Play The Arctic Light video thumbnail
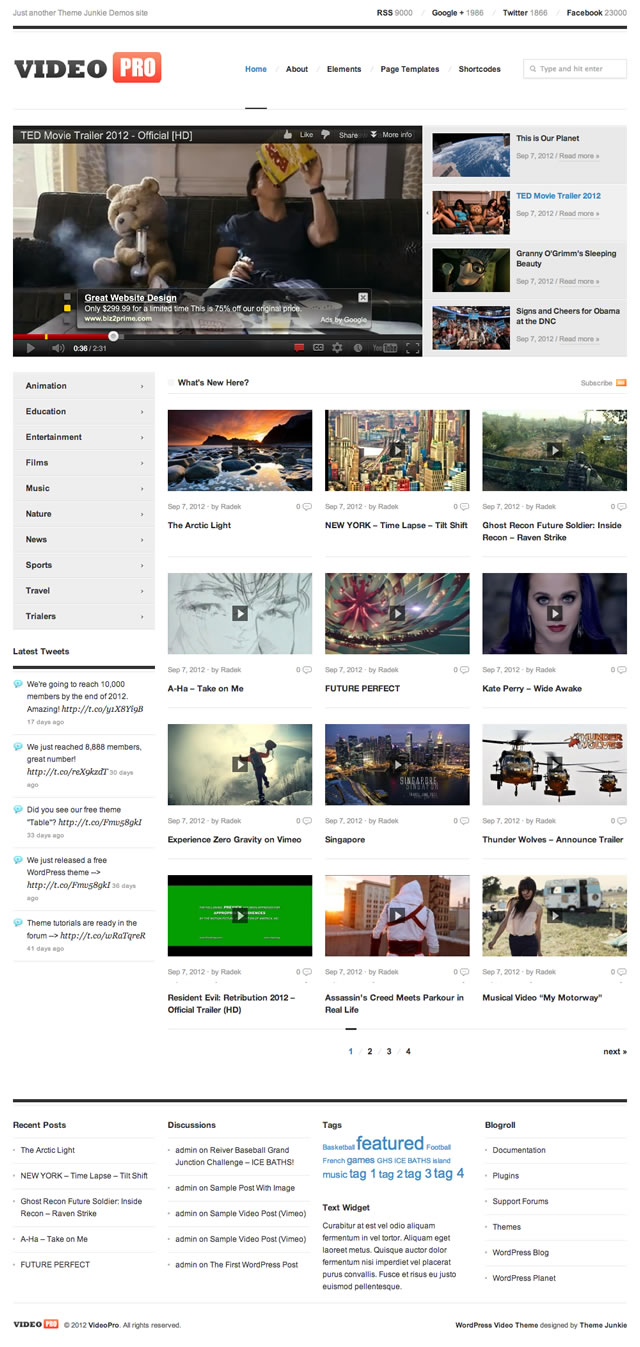 pyautogui.click(x=240, y=450)
